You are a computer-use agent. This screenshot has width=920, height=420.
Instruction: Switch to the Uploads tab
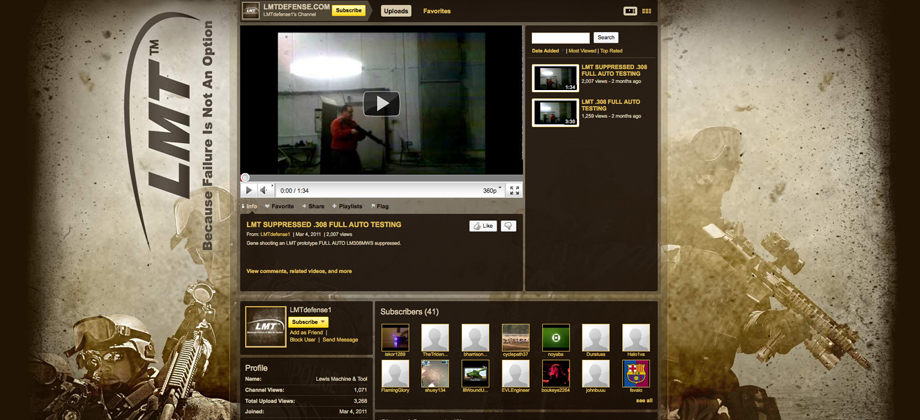(x=396, y=11)
